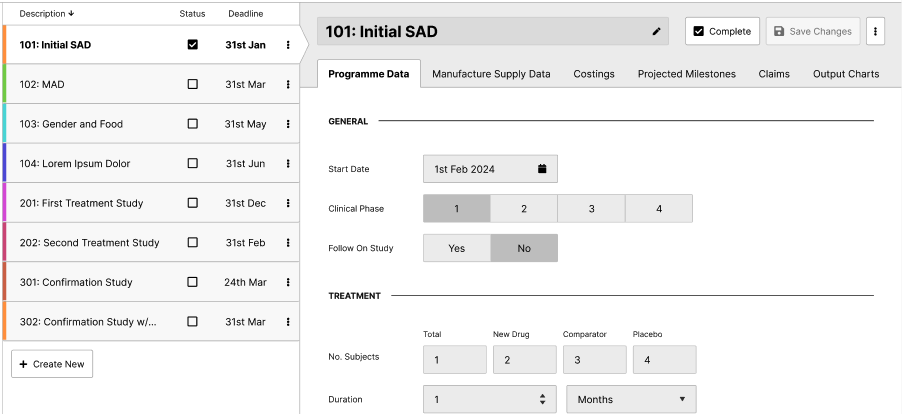The height and width of the screenshot is (414, 902).
Task: Click the Duration number stepper arrows
Action: point(542,399)
